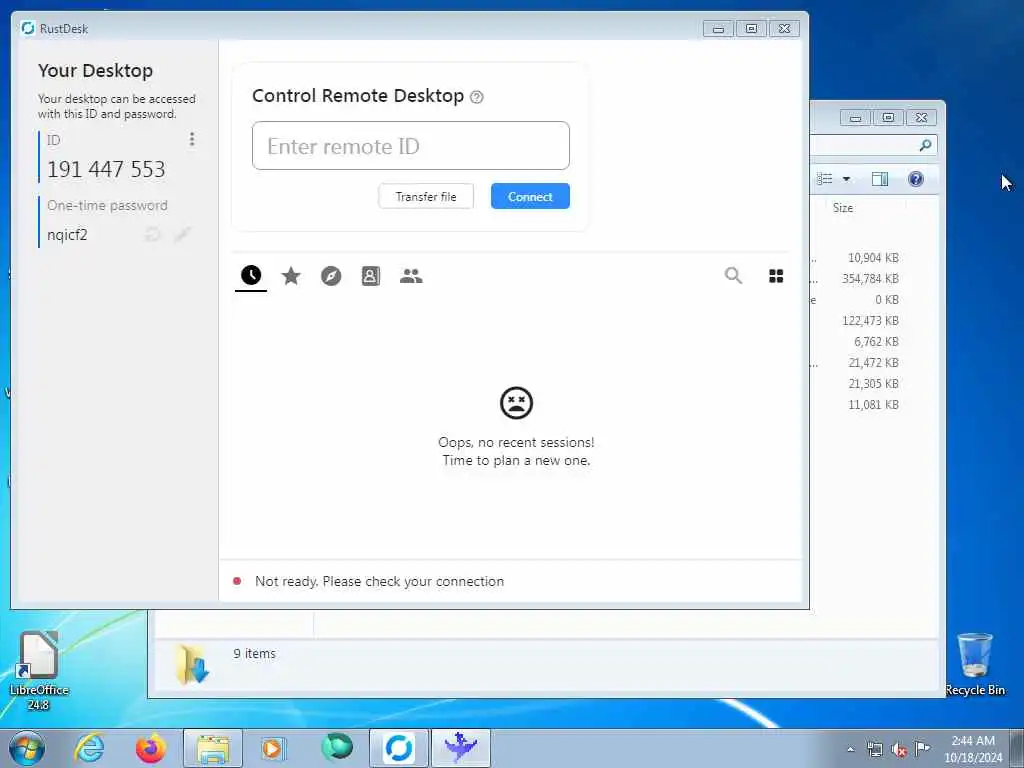1024x768 pixels.
Task: Click the network tray icon
Action: point(874,749)
